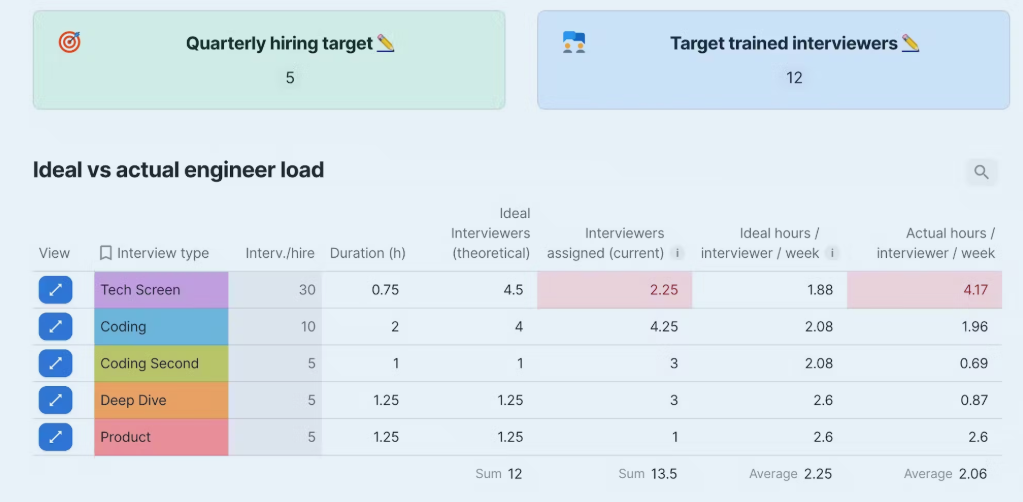Select the highlighted 4.17 actual hours cell

(934, 290)
